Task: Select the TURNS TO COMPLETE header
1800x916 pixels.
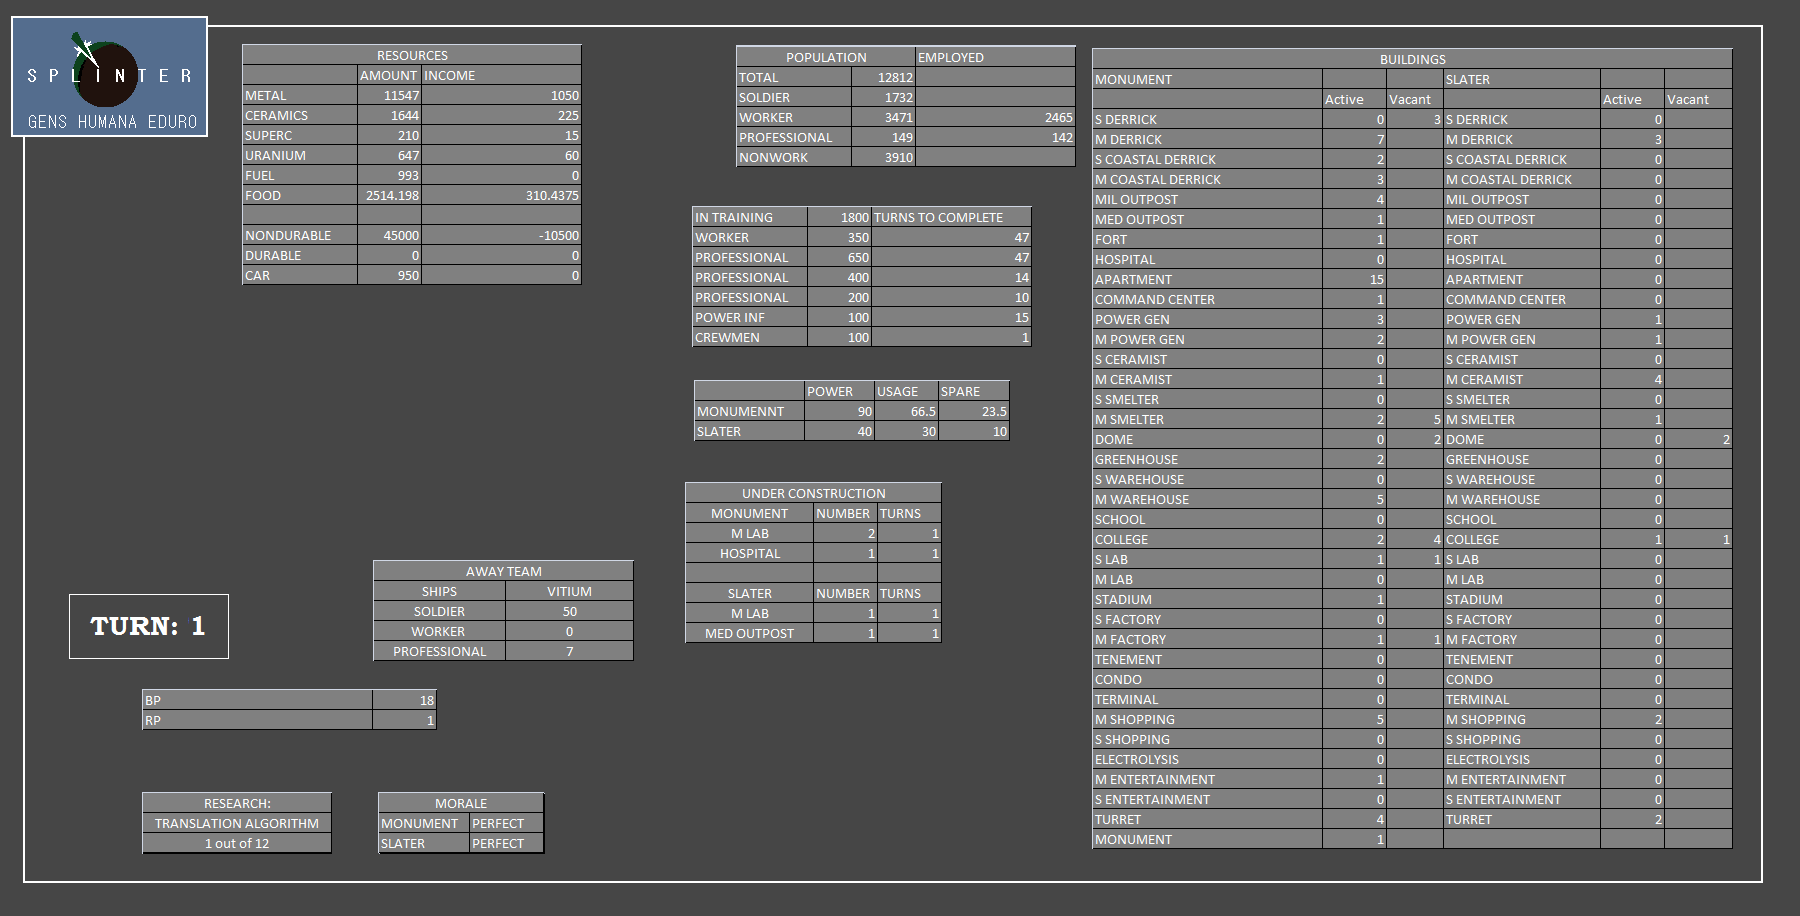Action: point(950,218)
